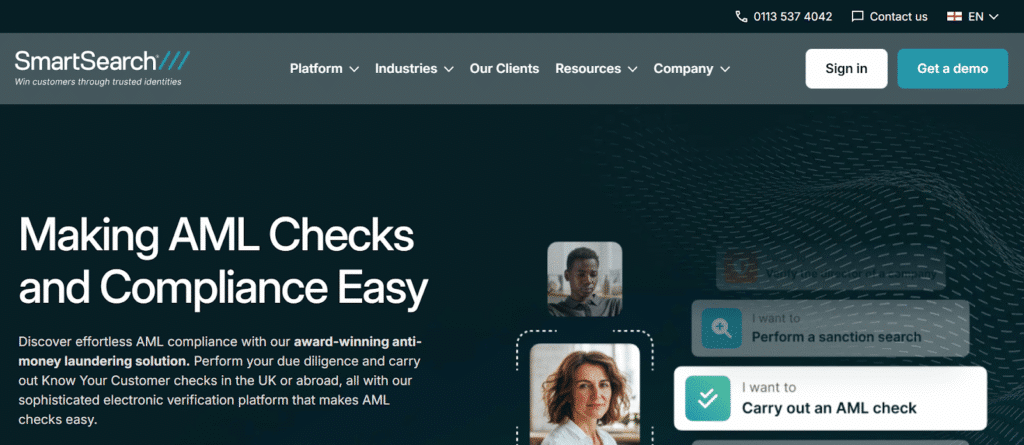Click the phone icon beside 0113 537 4042
The width and height of the screenshot is (1024, 445).
[x=741, y=16]
